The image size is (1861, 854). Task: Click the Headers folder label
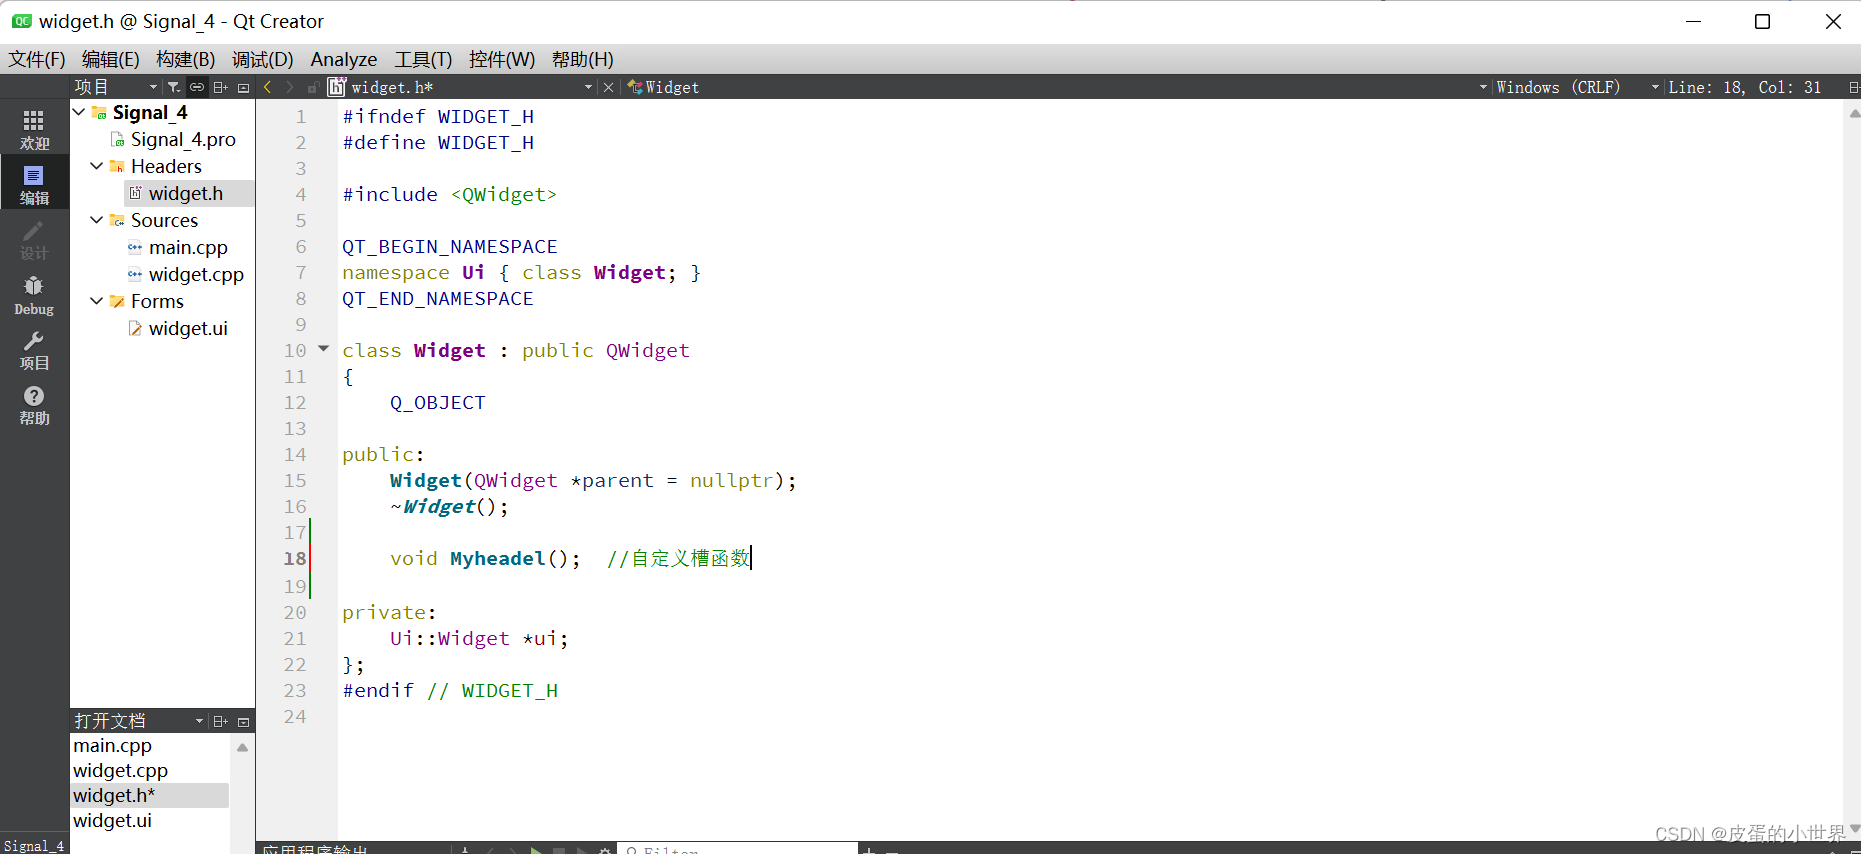coord(166,166)
